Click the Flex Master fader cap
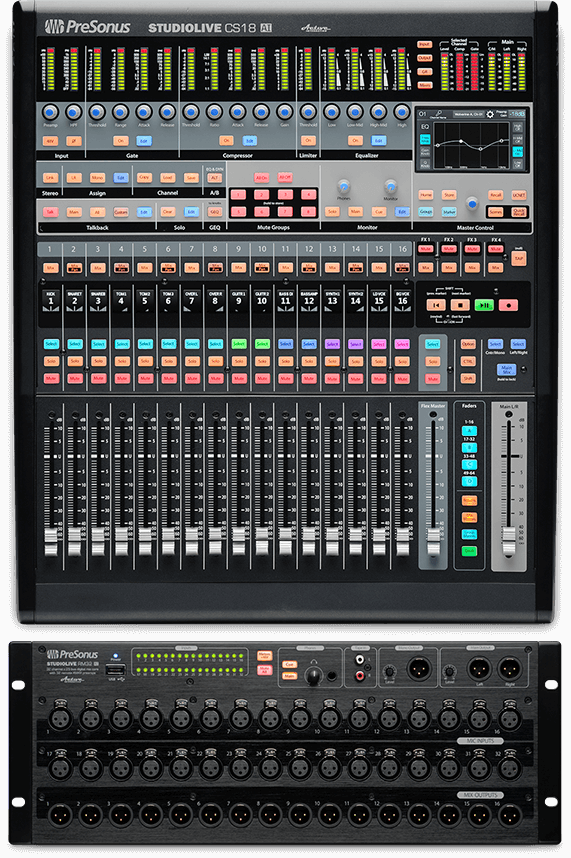571x858 pixels. tap(434, 542)
